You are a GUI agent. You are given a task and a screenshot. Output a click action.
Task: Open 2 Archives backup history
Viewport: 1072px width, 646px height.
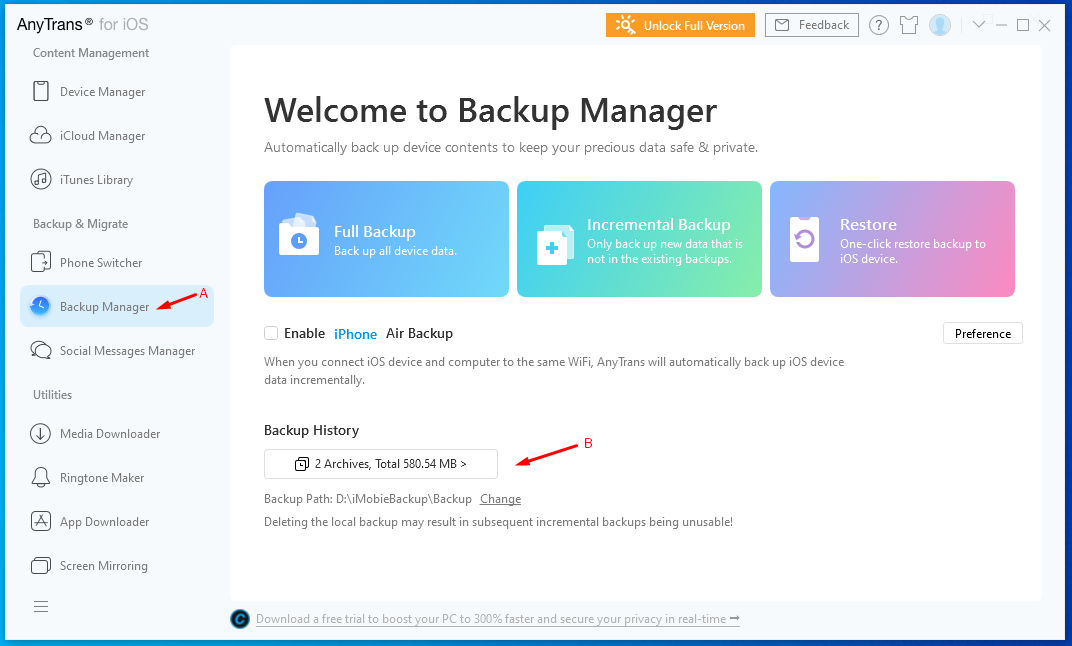tap(381, 464)
